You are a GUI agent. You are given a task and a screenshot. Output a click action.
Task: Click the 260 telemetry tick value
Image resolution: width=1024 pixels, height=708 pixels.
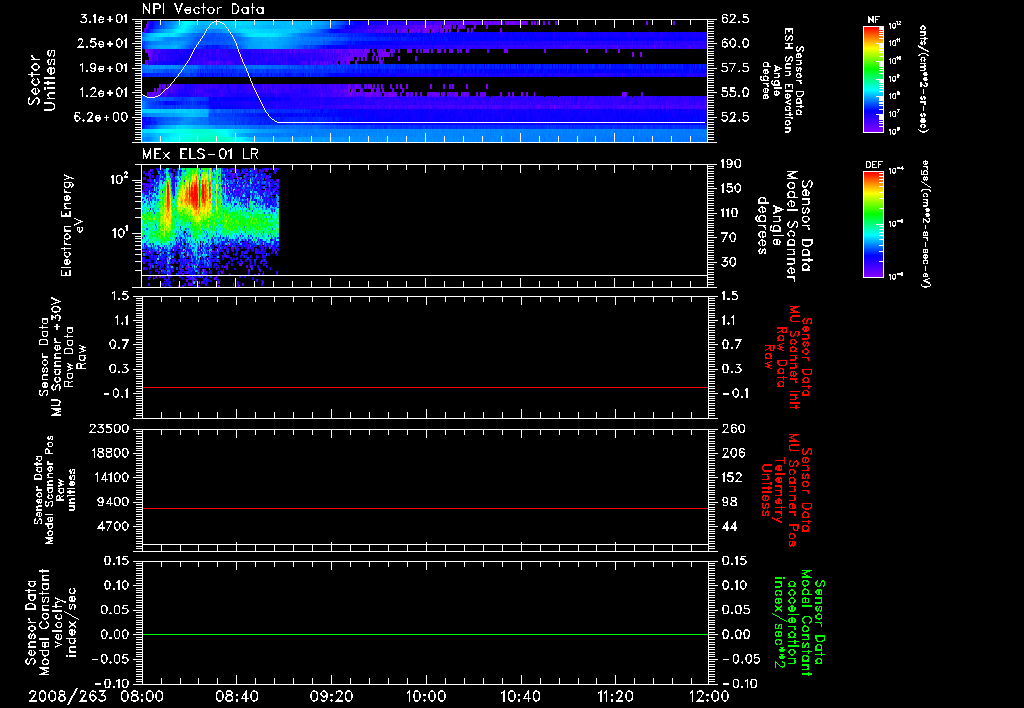point(733,428)
